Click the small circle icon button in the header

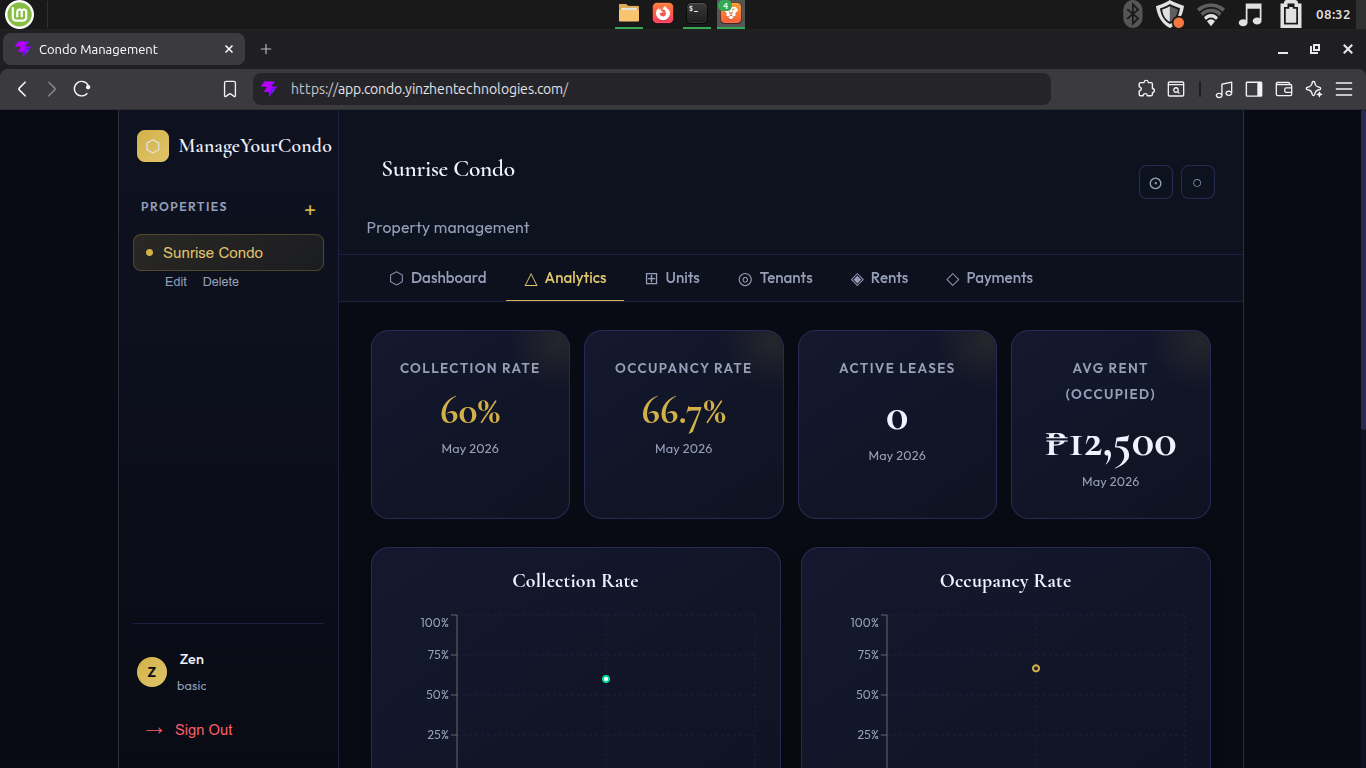pos(1198,182)
